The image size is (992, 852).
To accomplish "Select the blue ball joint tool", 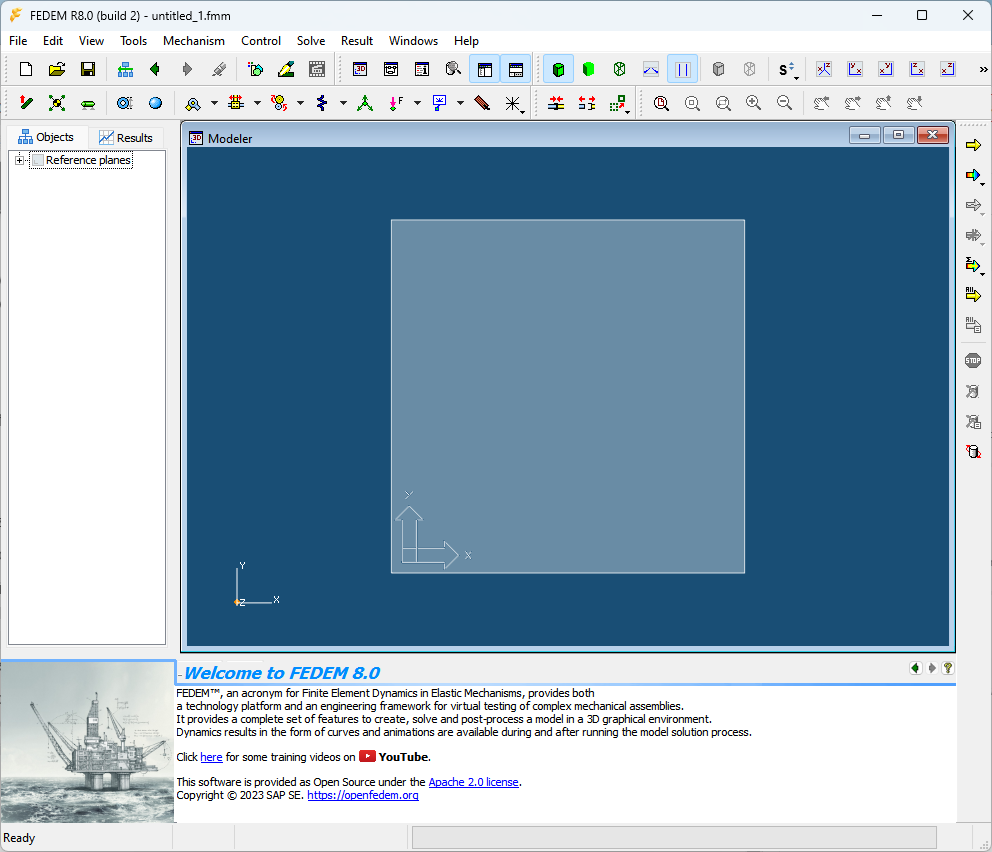I will [155, 103].
